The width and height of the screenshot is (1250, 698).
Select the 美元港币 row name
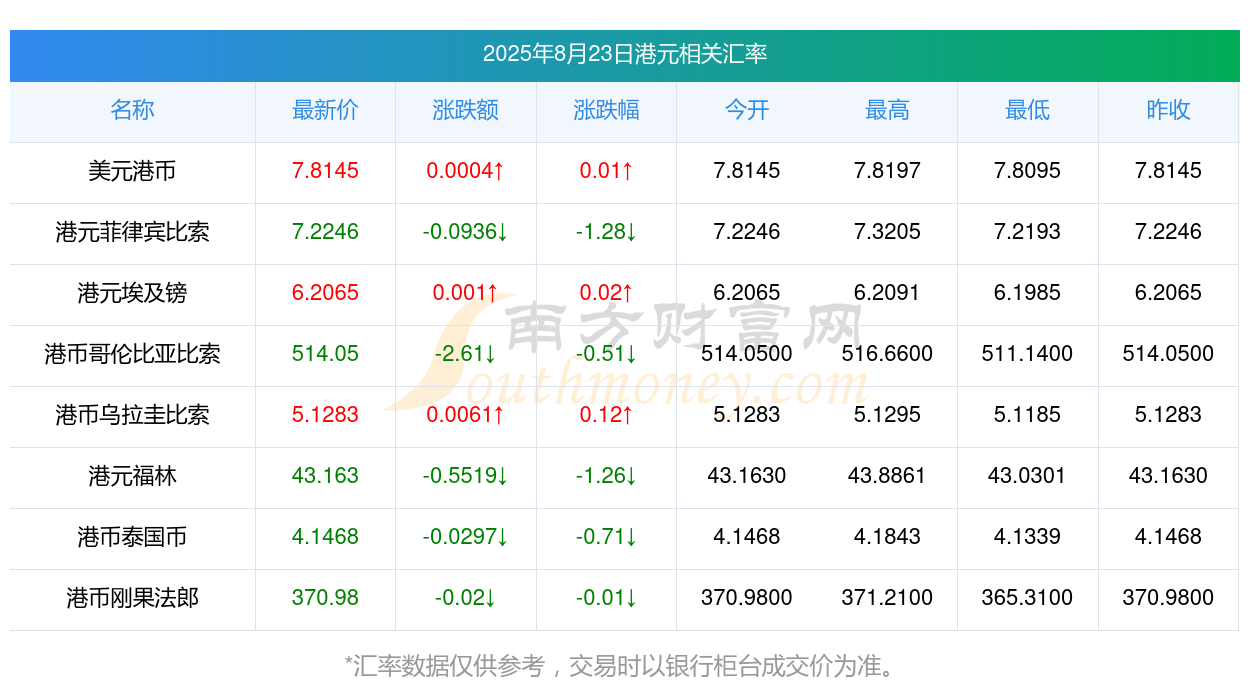tap(132, 171)
